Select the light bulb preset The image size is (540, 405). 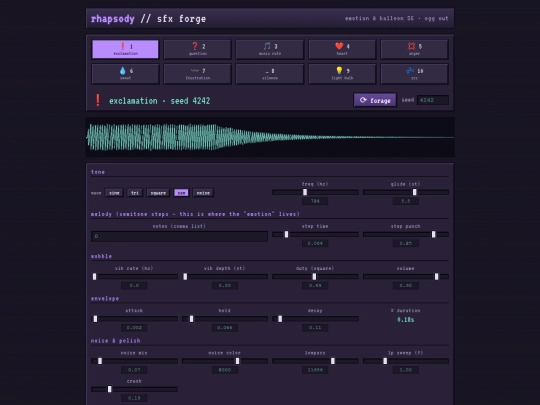[x=342, y=74]
